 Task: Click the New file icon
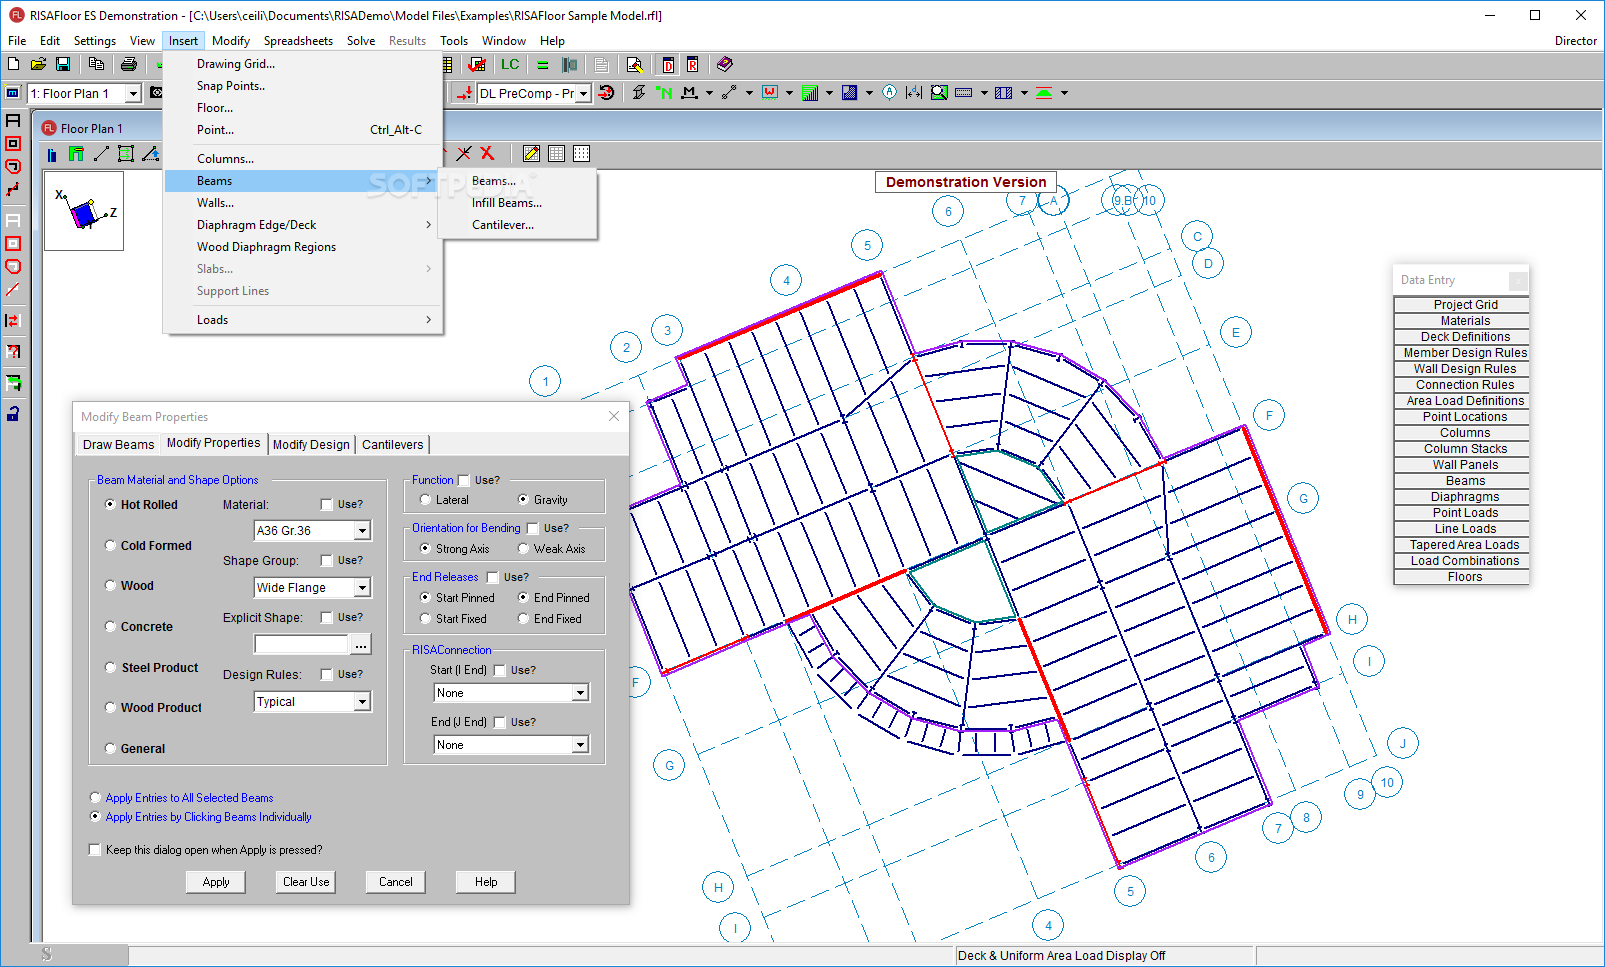tap(13, 64)
